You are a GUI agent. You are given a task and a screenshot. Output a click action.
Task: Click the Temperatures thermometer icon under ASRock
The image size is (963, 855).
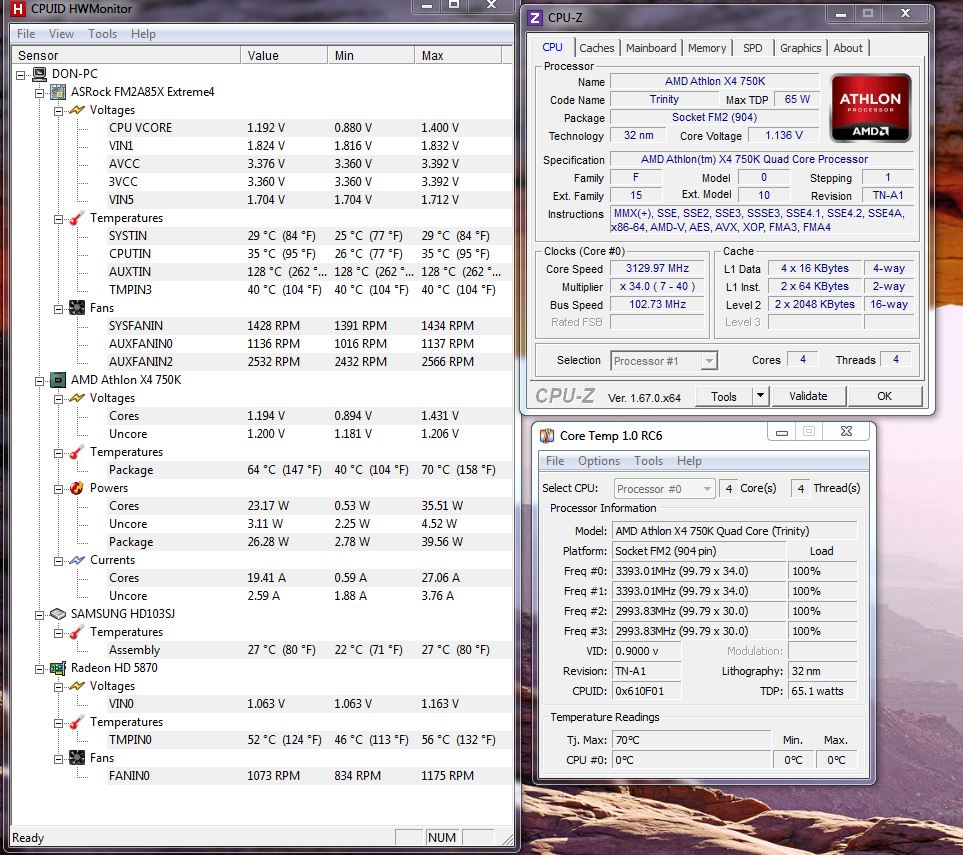(x=77, y=218)
